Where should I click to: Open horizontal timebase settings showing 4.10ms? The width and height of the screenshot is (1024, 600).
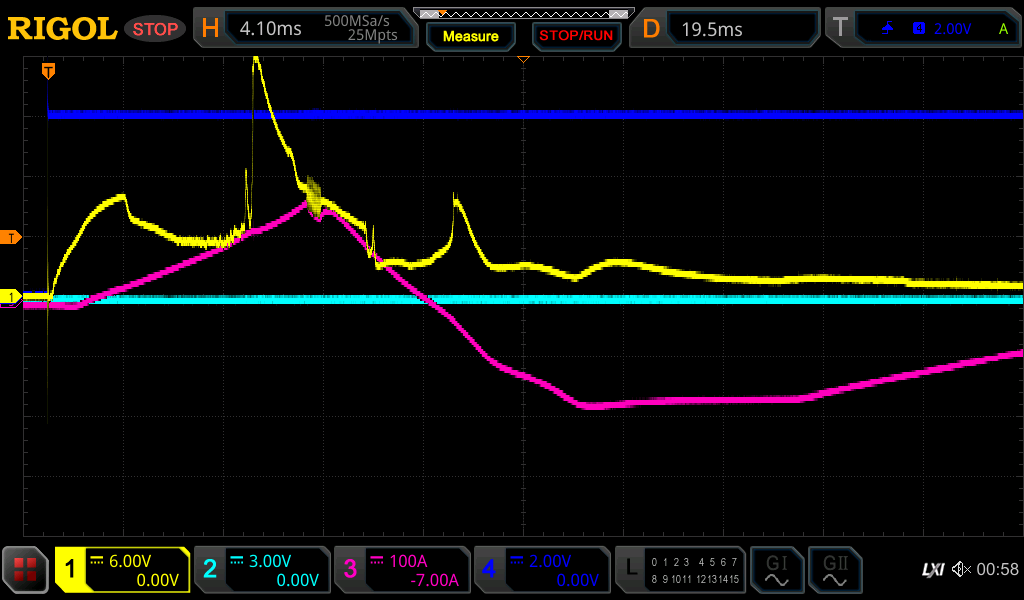tap(305, 28)
